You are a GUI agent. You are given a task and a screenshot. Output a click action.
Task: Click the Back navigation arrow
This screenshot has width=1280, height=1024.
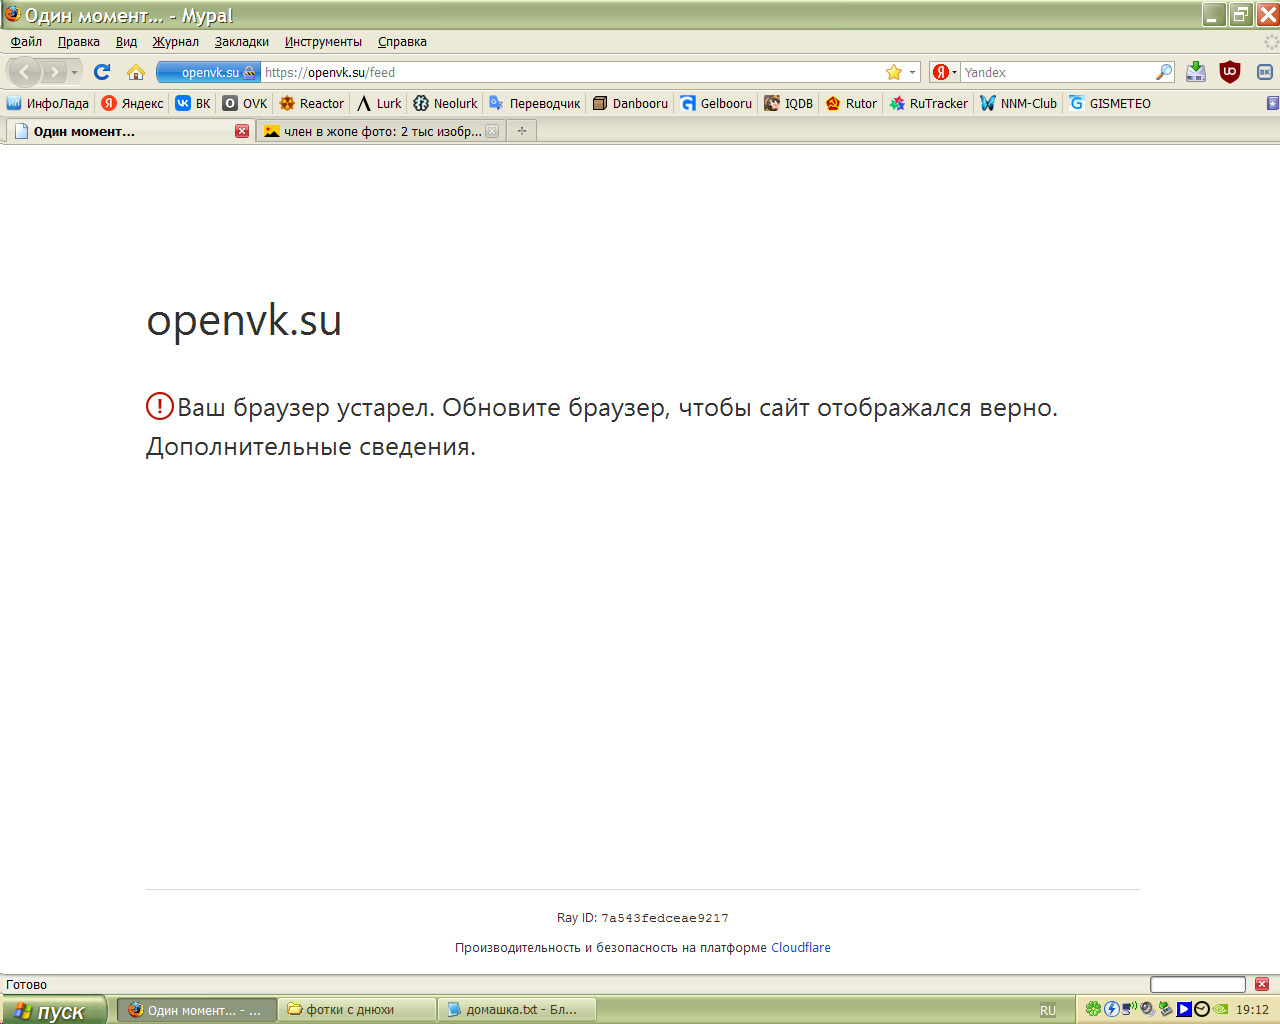pyautogui.click(x=25, y=72)
